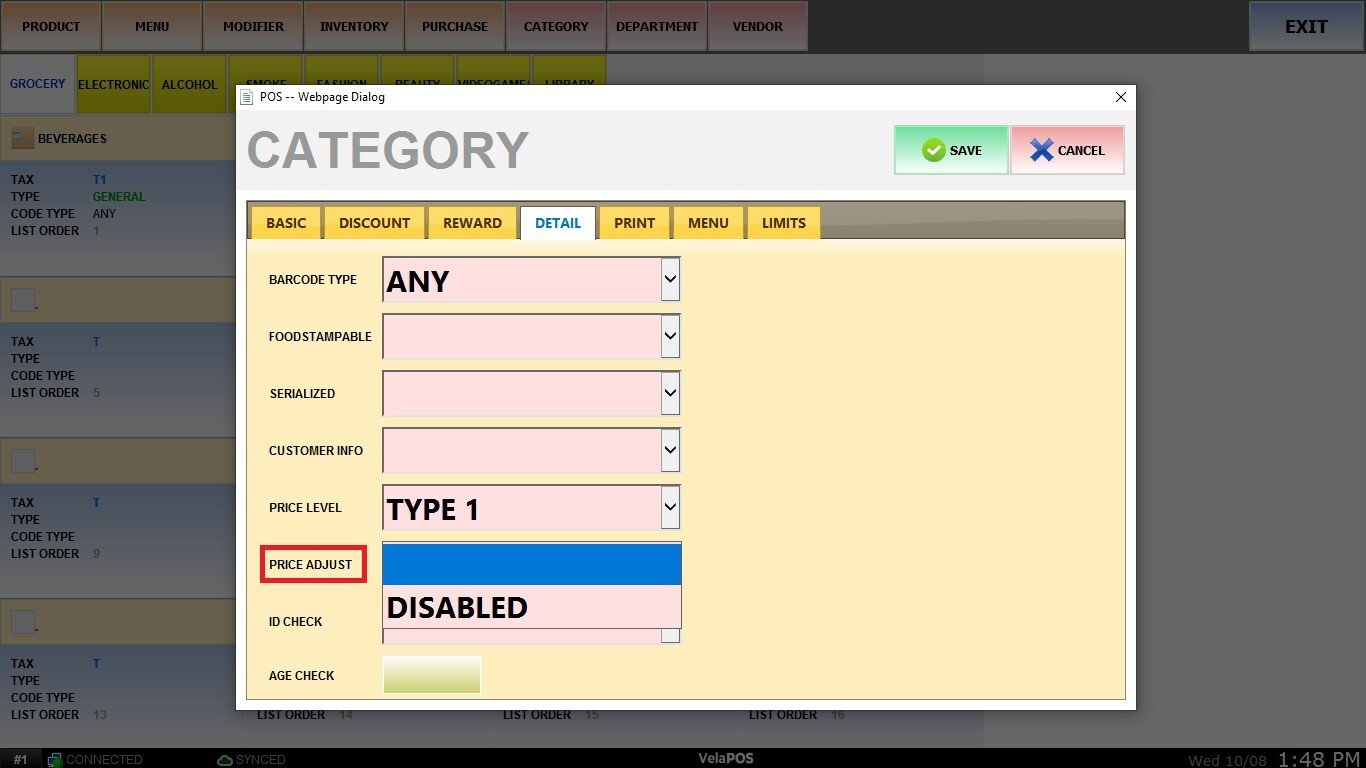Select the blank highlighted Price Adjust option
The height and width of the screenshot is (768, 1366).
(x=531, y=565)
